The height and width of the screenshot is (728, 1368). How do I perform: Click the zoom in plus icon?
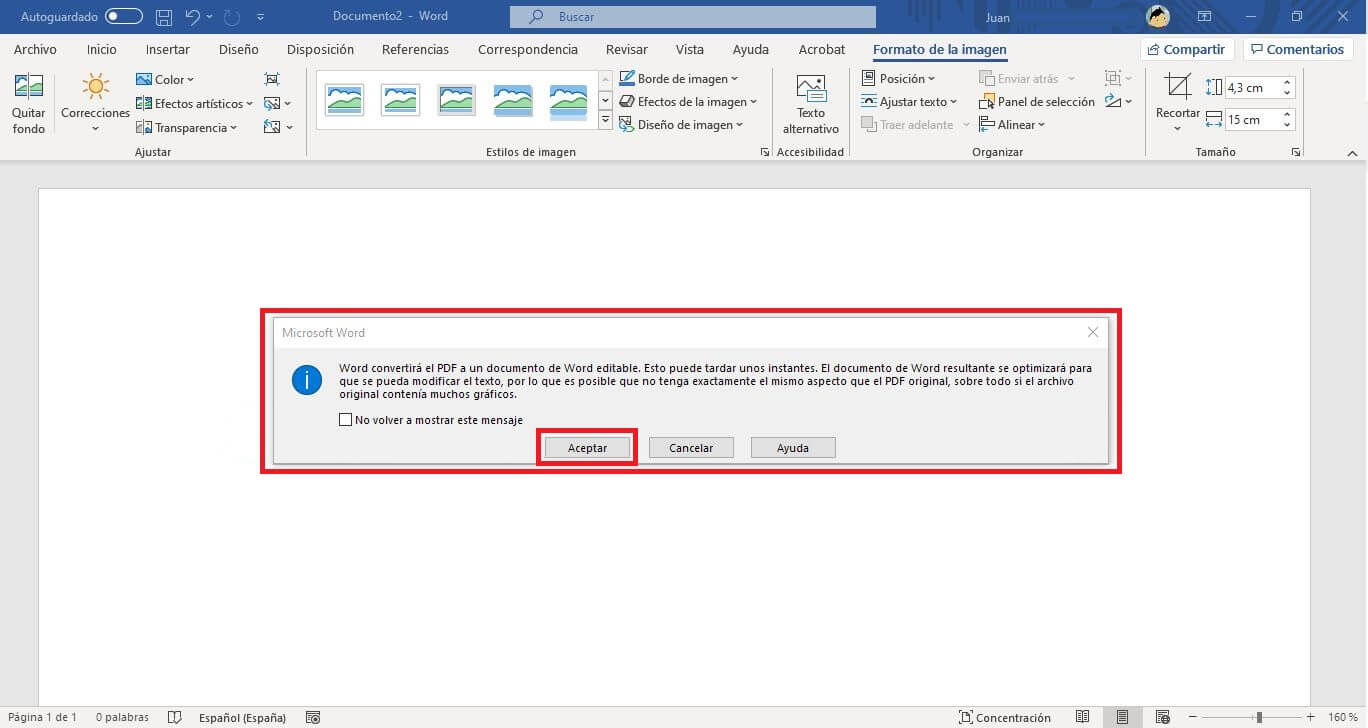tap(1310, 717)
